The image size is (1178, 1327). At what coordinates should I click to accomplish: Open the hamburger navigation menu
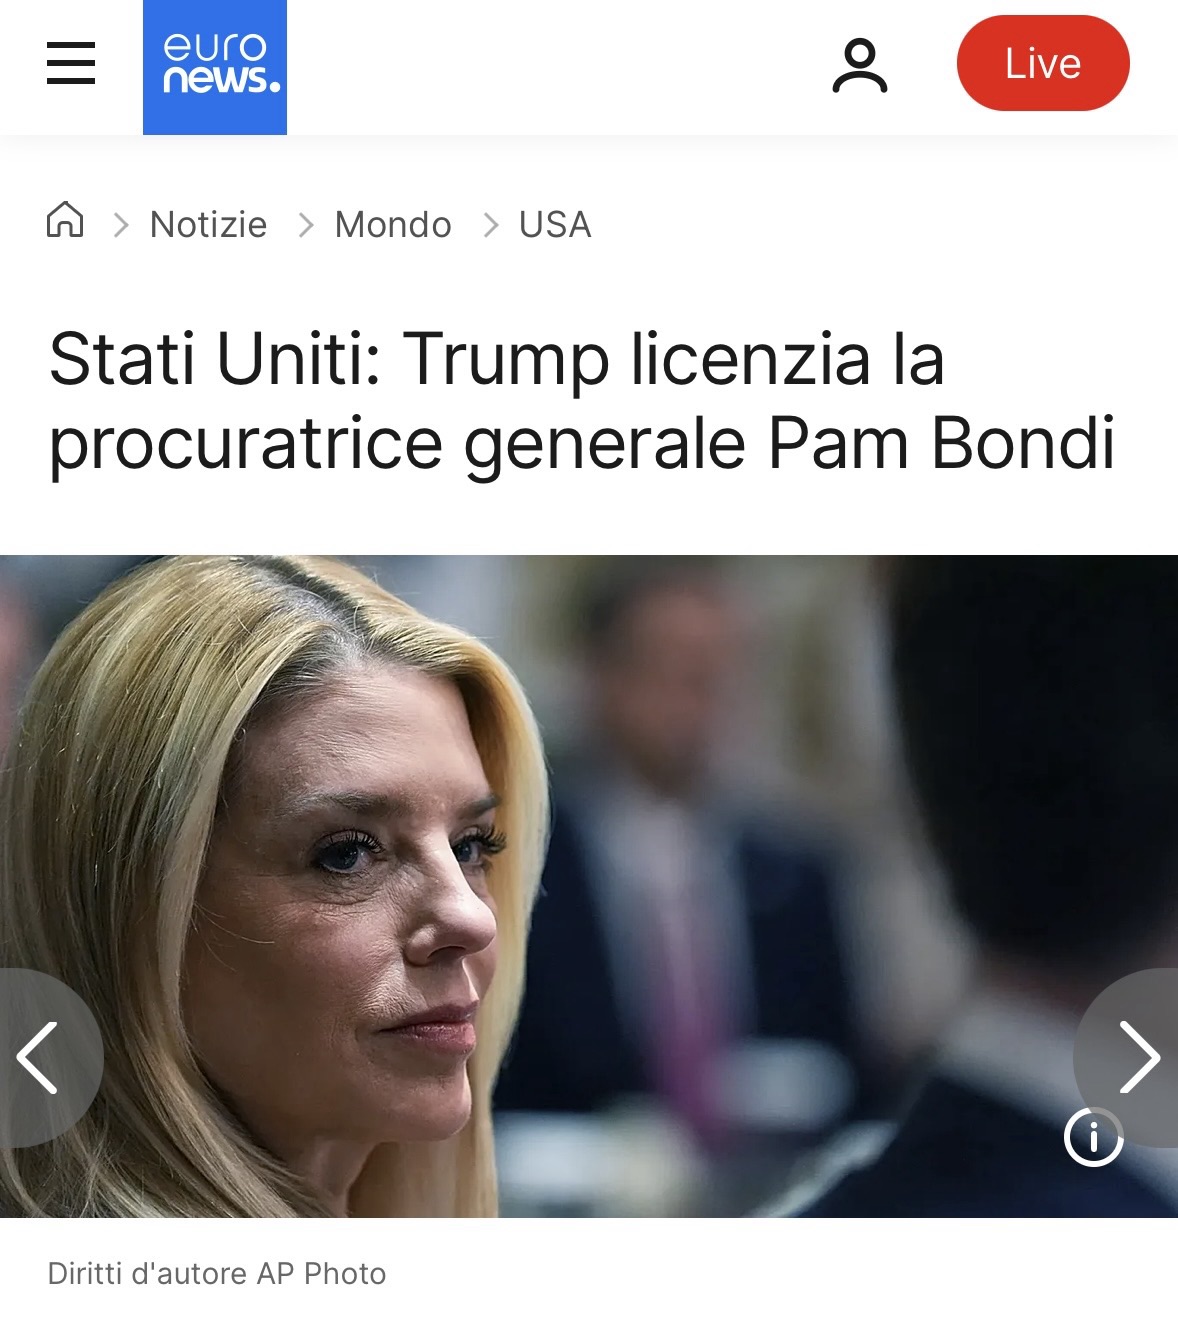point(71,63)
